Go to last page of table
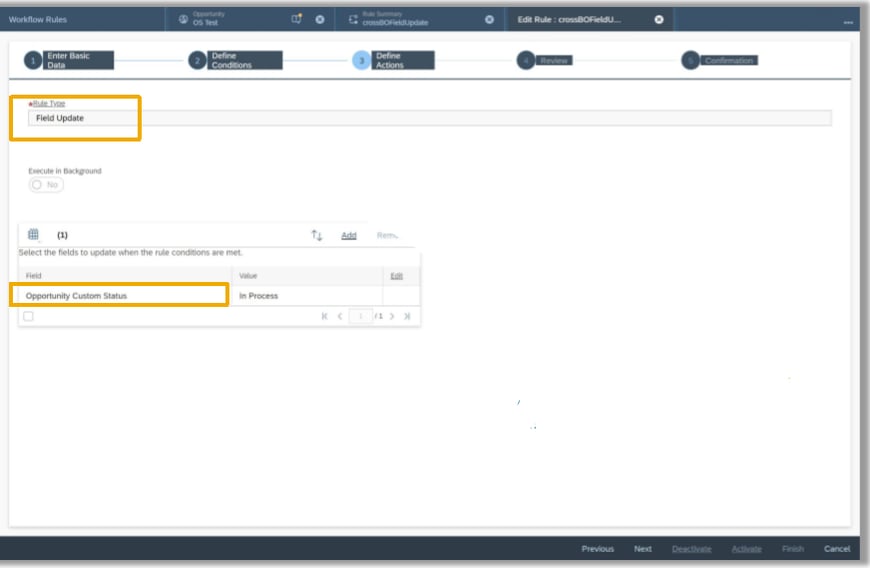Screen dimensions: 870x568 click(407, 316)
